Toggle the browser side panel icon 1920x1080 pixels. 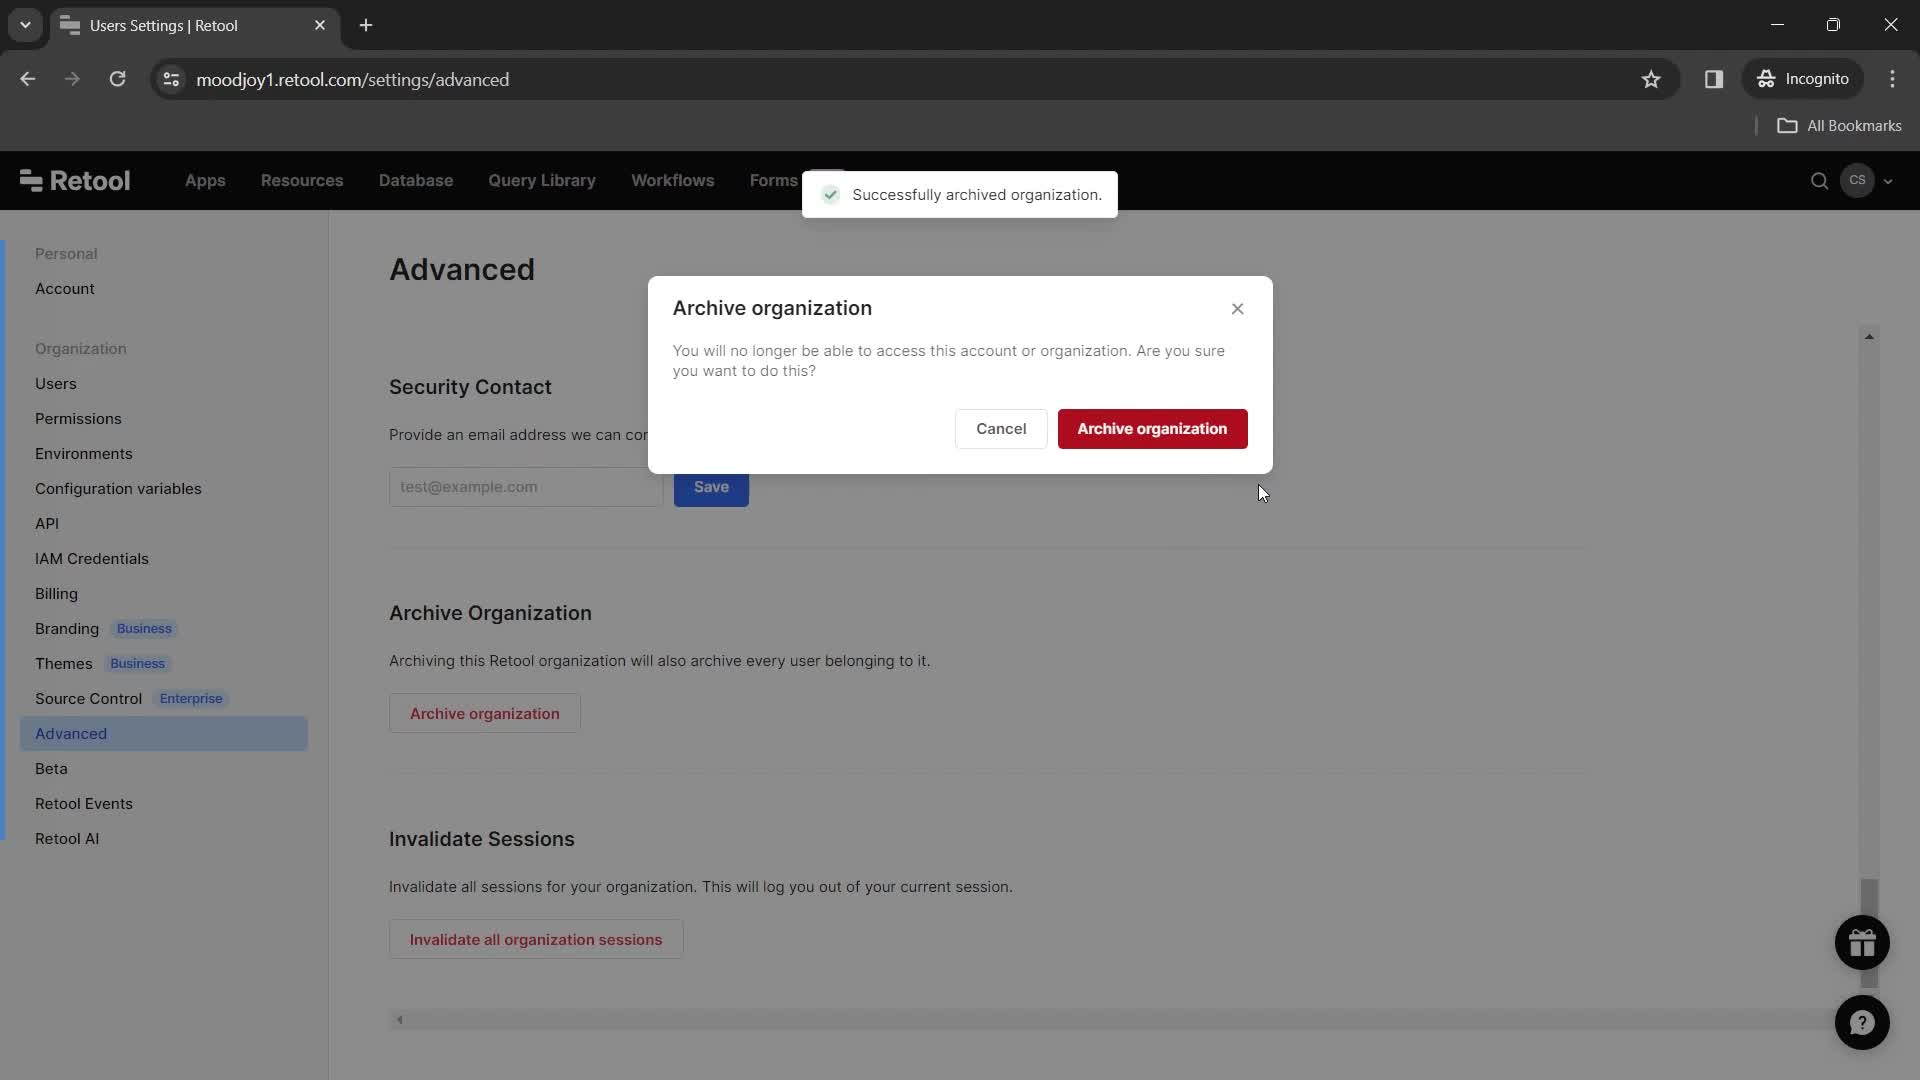click(1714, 79)
